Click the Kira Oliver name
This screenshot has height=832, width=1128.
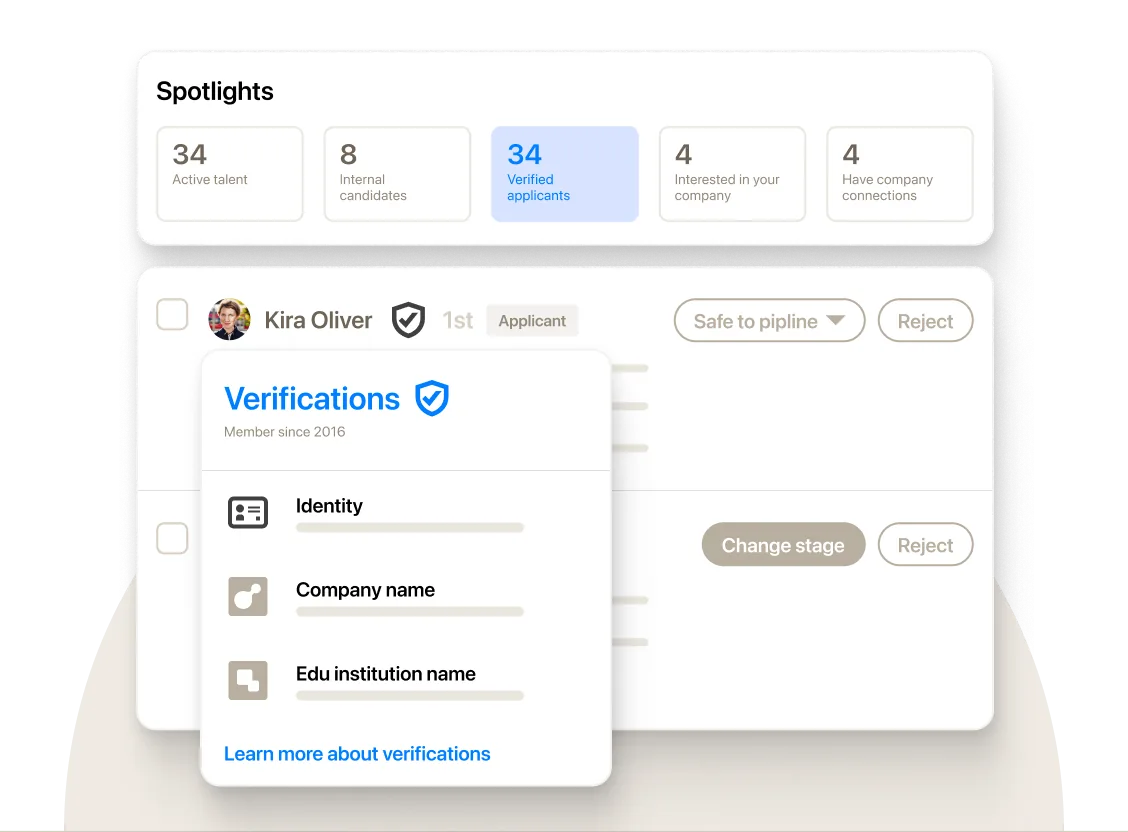[x=318, y=320]
